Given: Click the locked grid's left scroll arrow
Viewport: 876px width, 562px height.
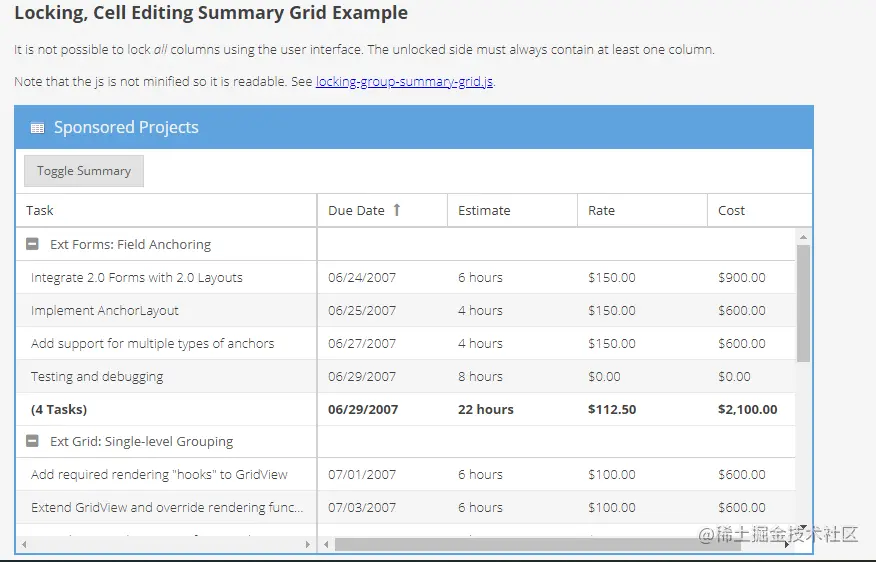Looking at the screenshot, I should pos(24,544).
